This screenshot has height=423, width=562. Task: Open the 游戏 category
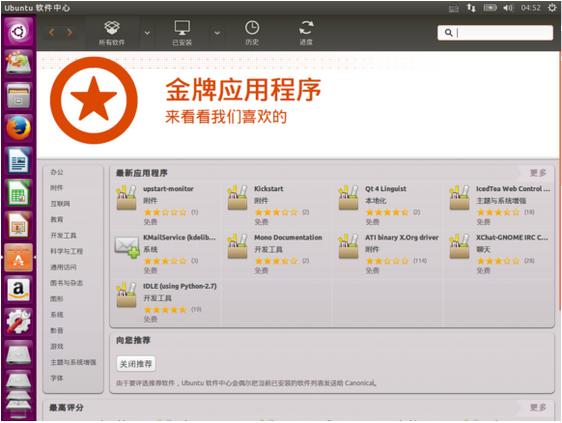pos(57,346)
